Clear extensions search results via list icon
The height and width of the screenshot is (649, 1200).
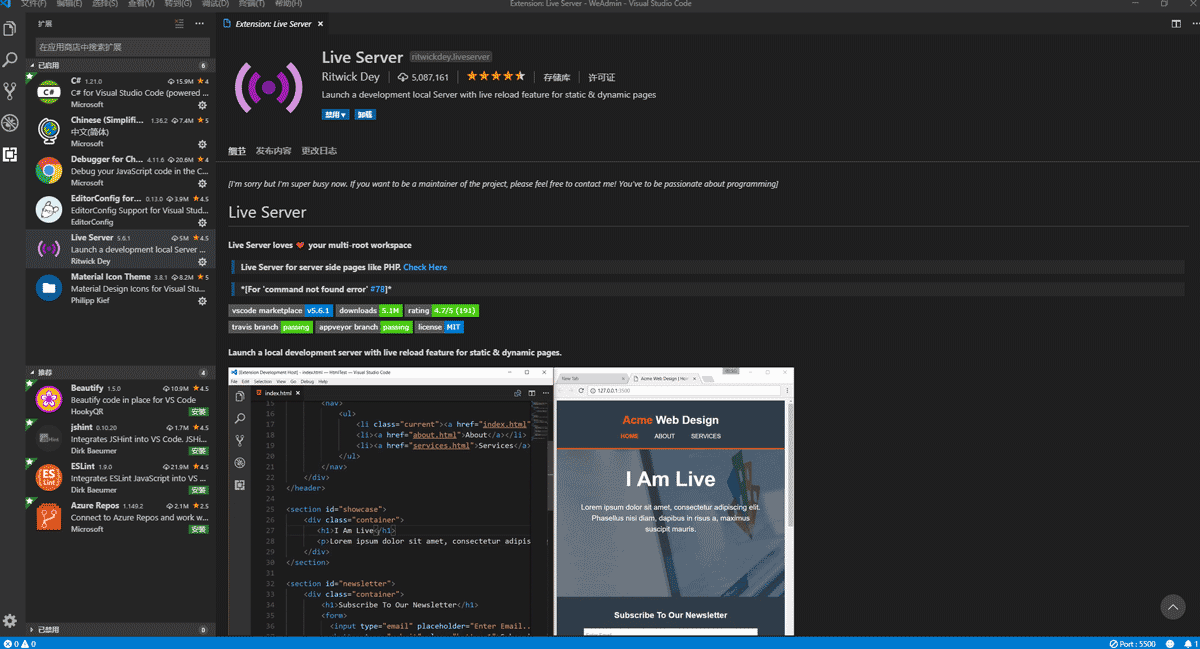pyautogui.click(x=179, y=23)
